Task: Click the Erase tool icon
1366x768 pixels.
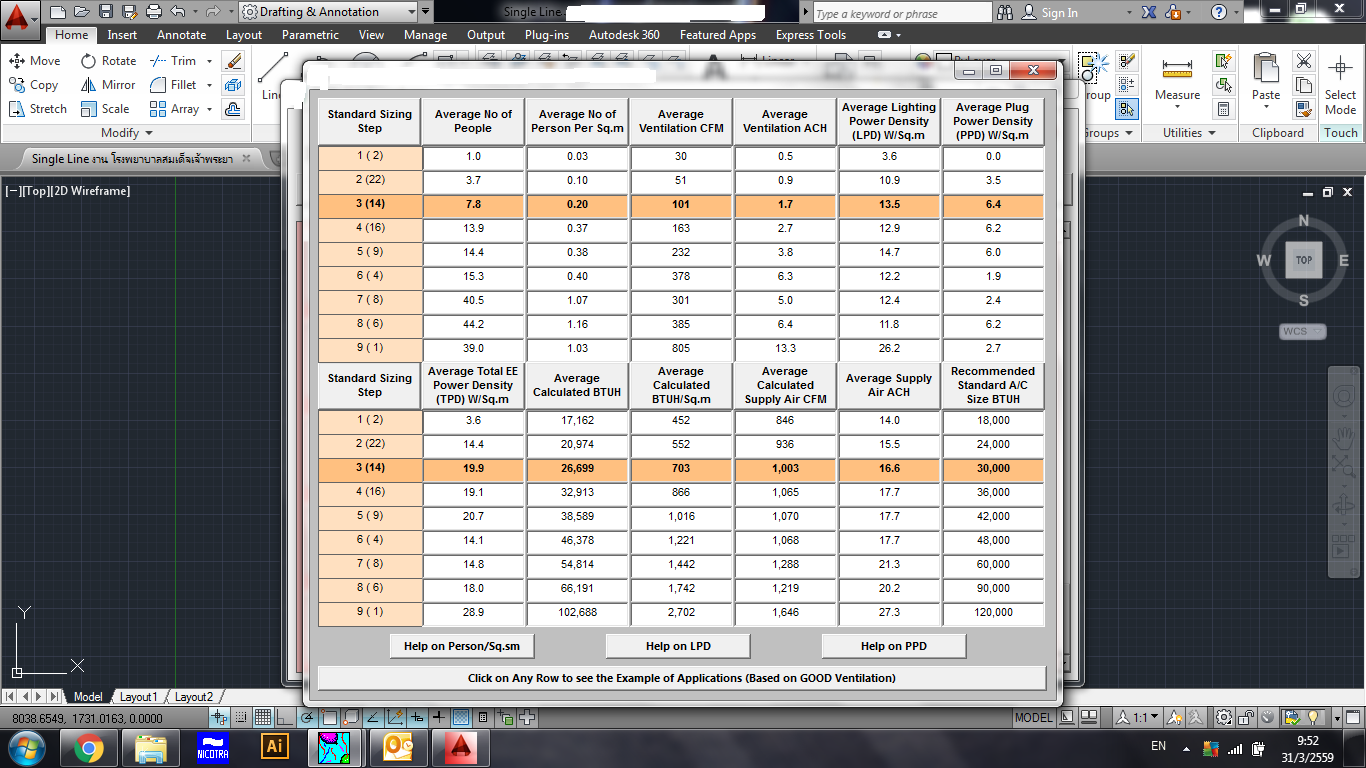Action: pyautogui.click(x=232, y=61)
